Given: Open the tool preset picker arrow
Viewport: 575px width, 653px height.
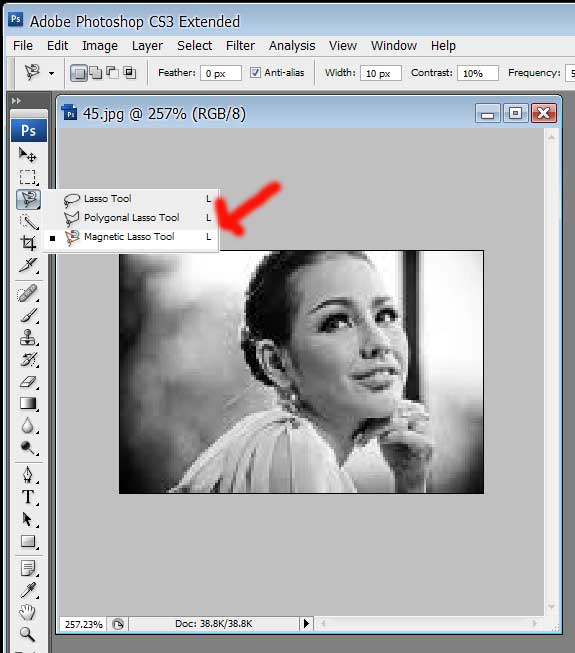Looking at the screenshot, I should coord(51,74).
